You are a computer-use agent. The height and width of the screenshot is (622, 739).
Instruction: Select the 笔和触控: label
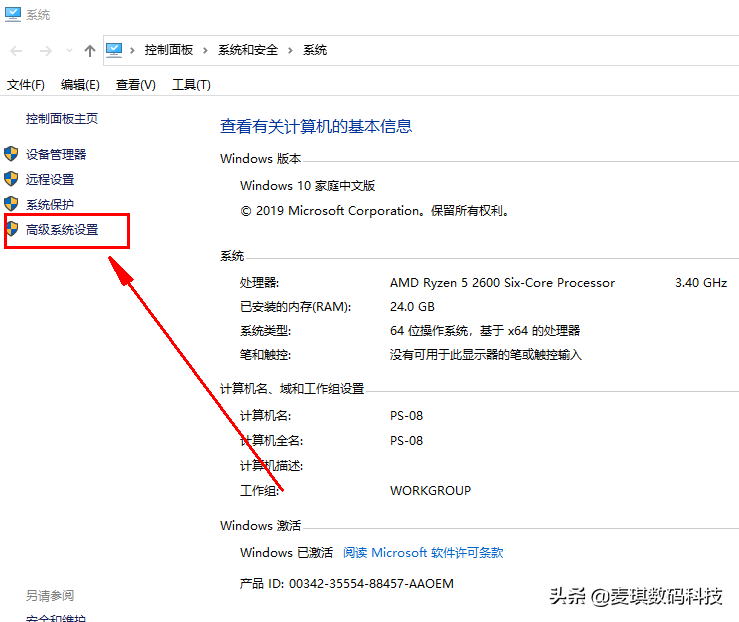[265, 355]
